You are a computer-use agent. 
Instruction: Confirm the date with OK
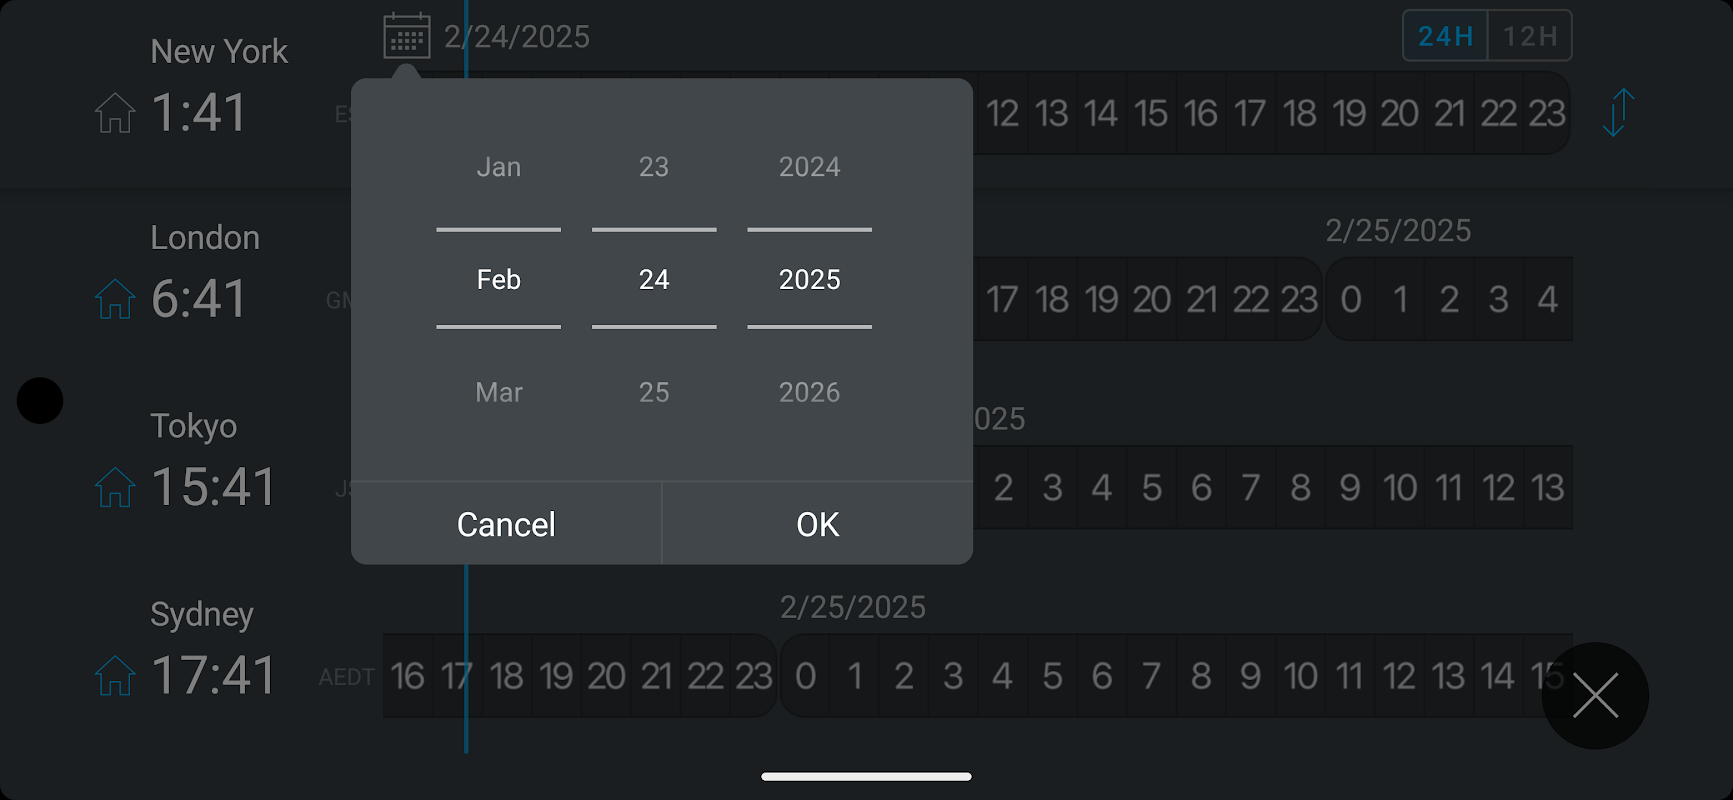pyautogui.click(x=817, y=524)
